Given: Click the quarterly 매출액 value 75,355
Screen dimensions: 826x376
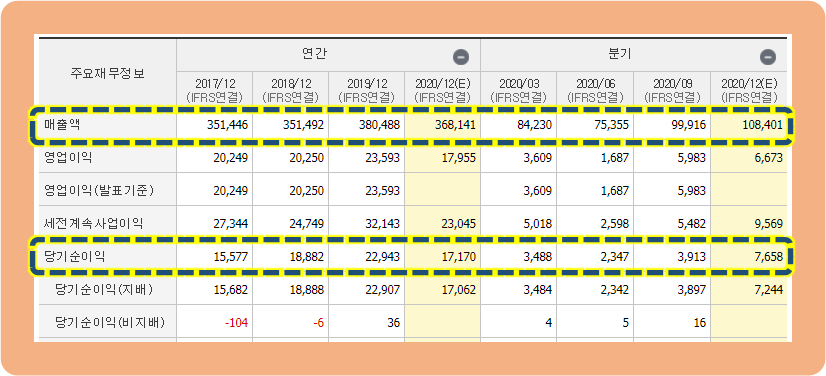Looking at the screenshot, I should pyautogui.click(x=611, y=126).
